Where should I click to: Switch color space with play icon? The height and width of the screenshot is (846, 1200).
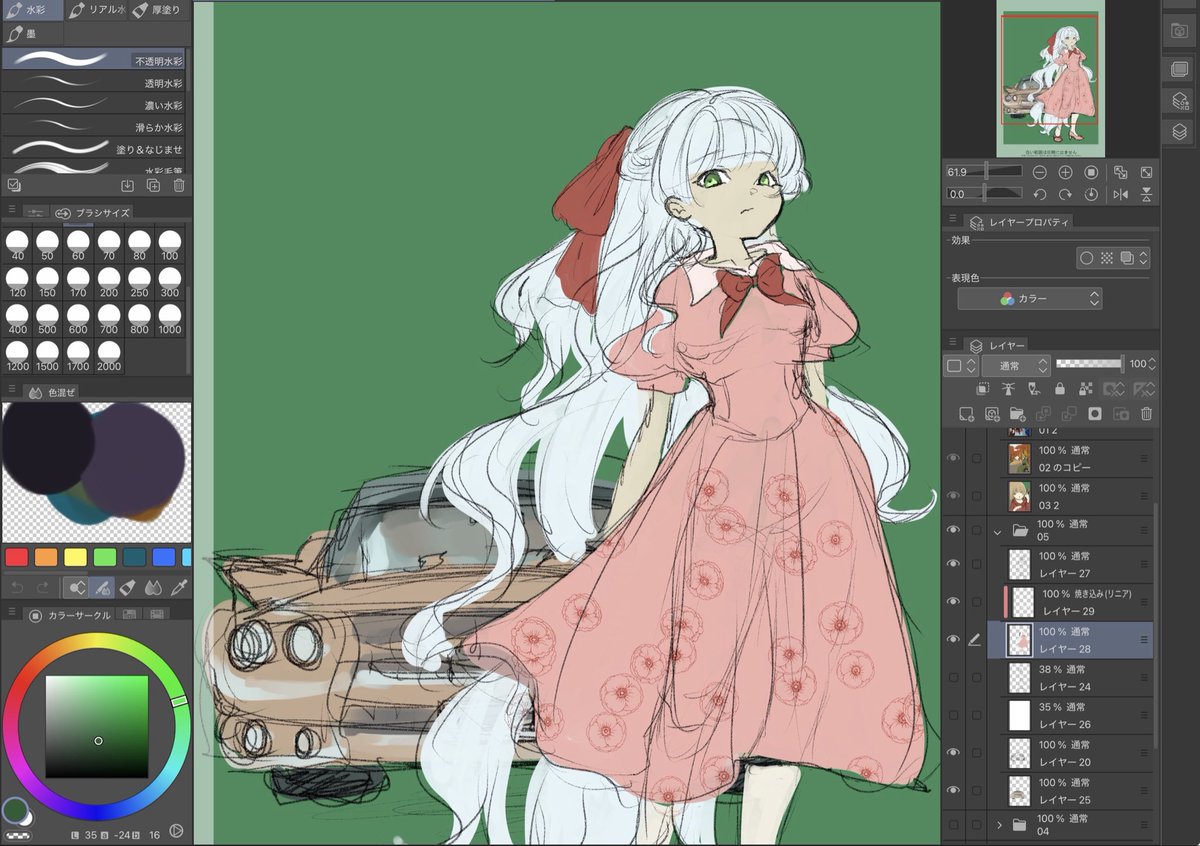pos(176,830)
